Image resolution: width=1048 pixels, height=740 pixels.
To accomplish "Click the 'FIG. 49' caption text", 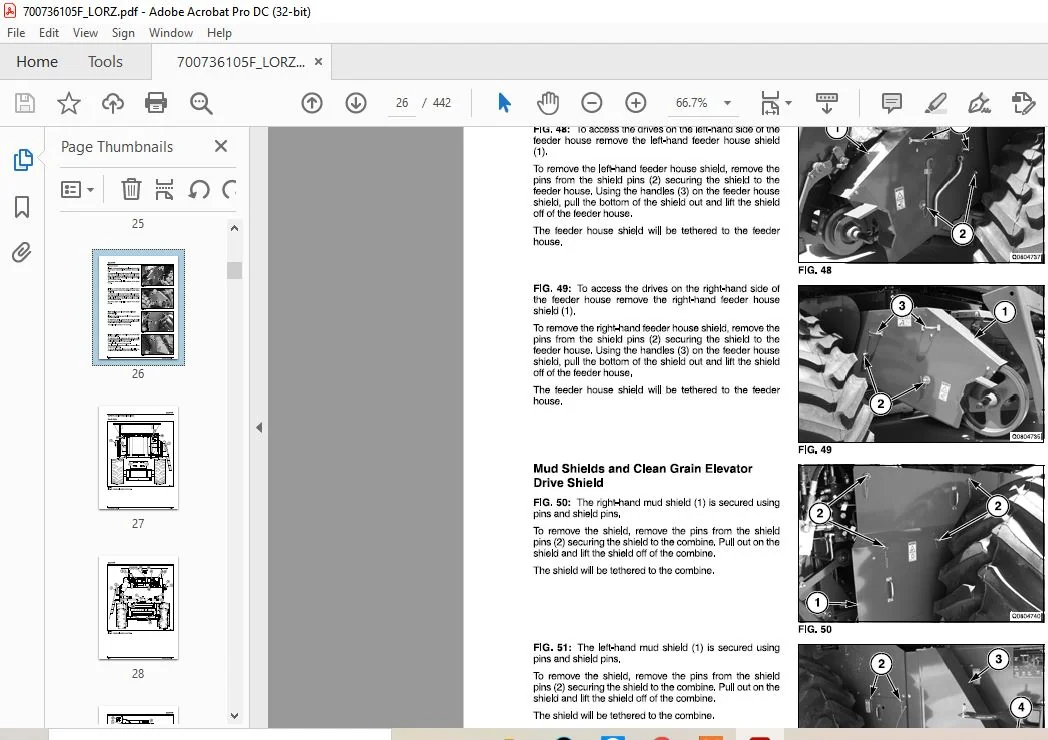I will 815,450.
